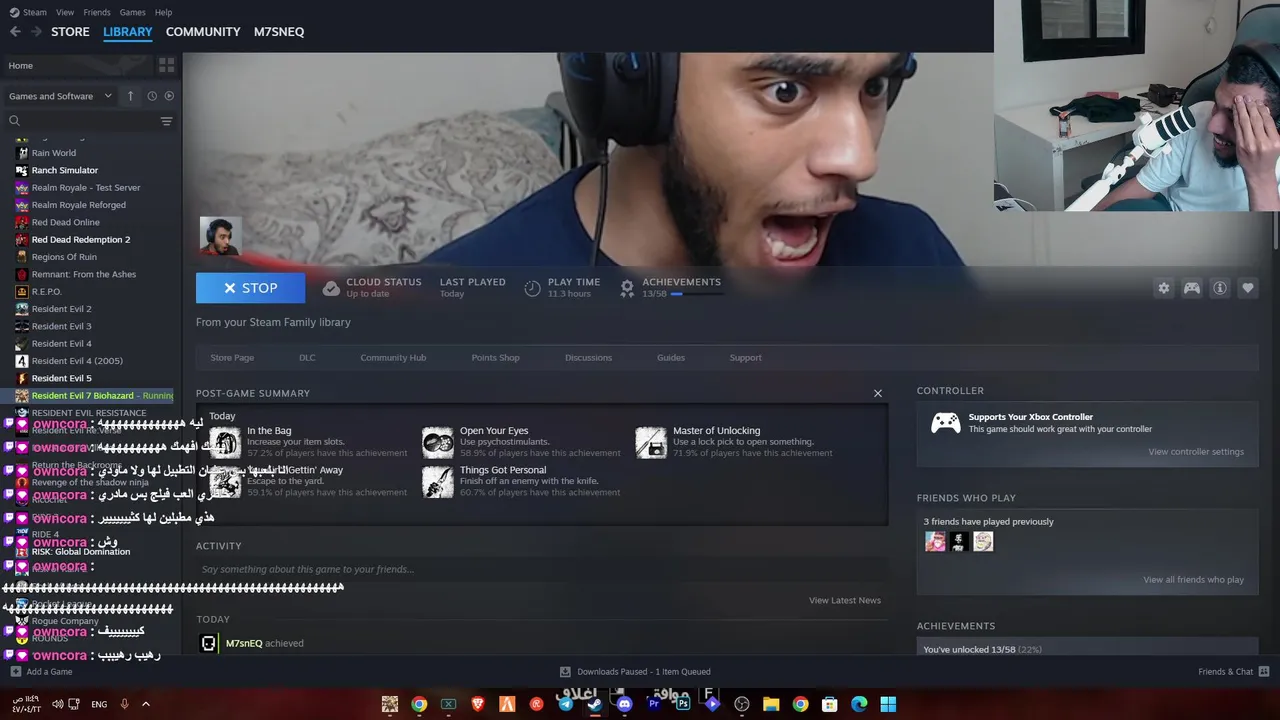Click the achievements gear-badge icon
This screenshot has height=720, width=1280.
tap(627, 288)
